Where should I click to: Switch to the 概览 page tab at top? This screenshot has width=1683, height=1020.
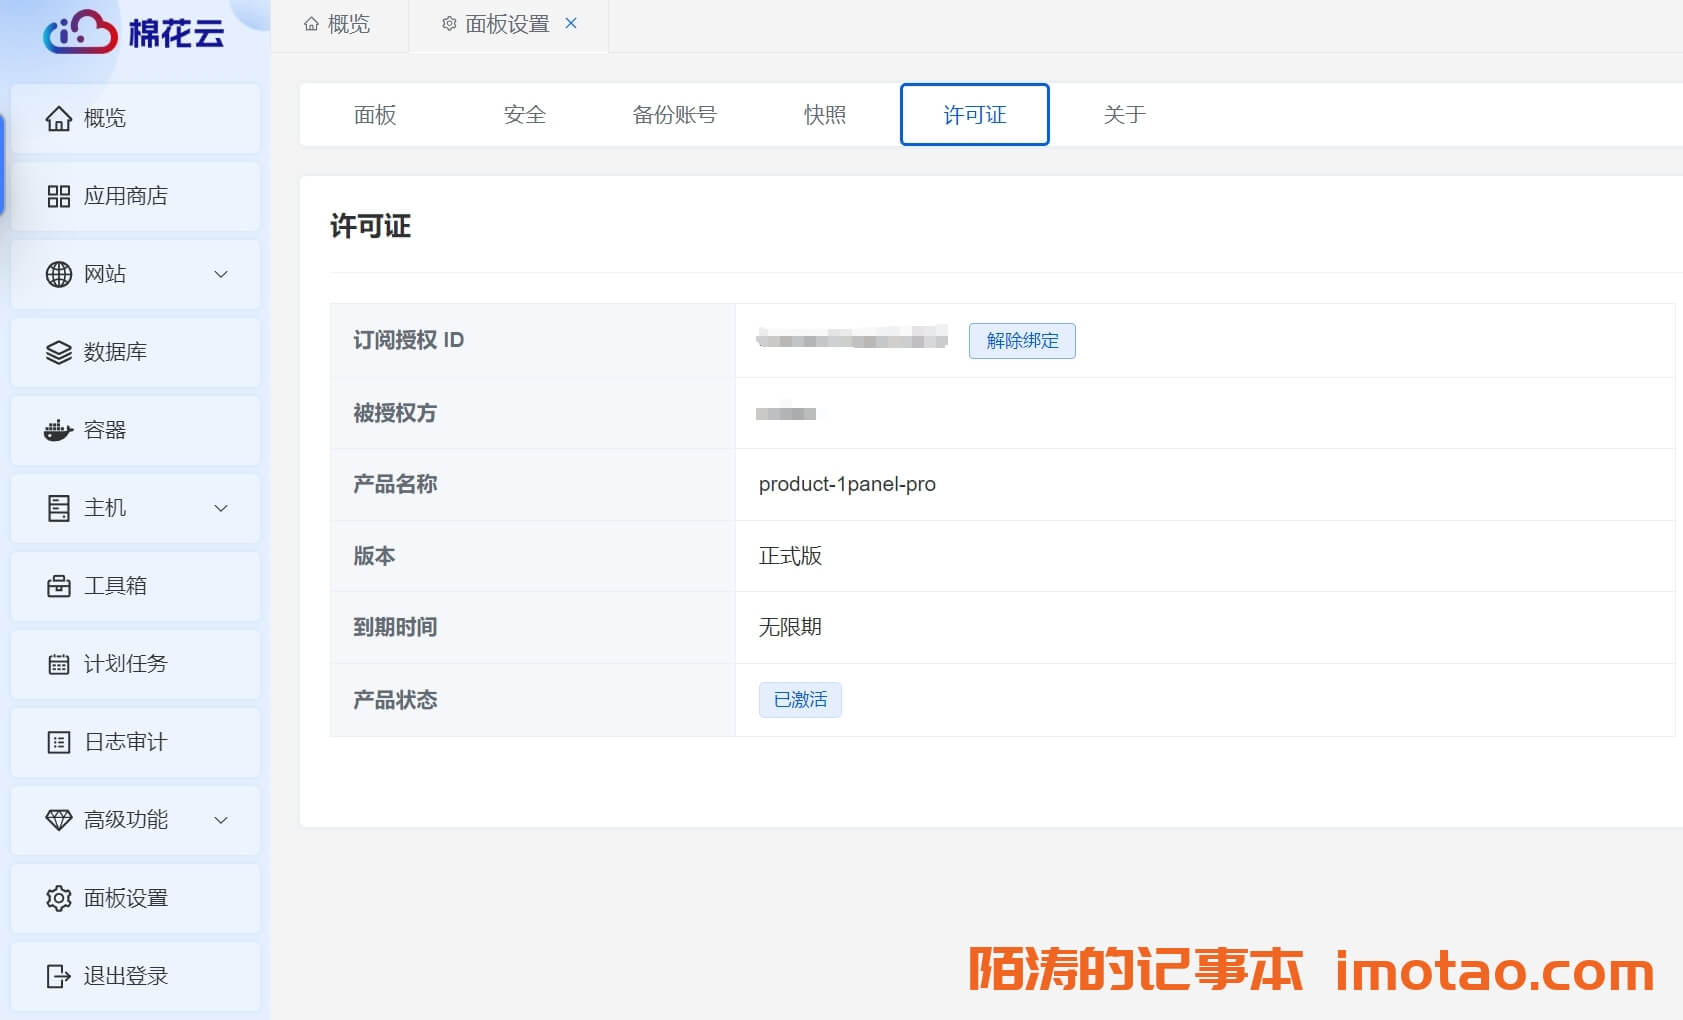point(338,24)
